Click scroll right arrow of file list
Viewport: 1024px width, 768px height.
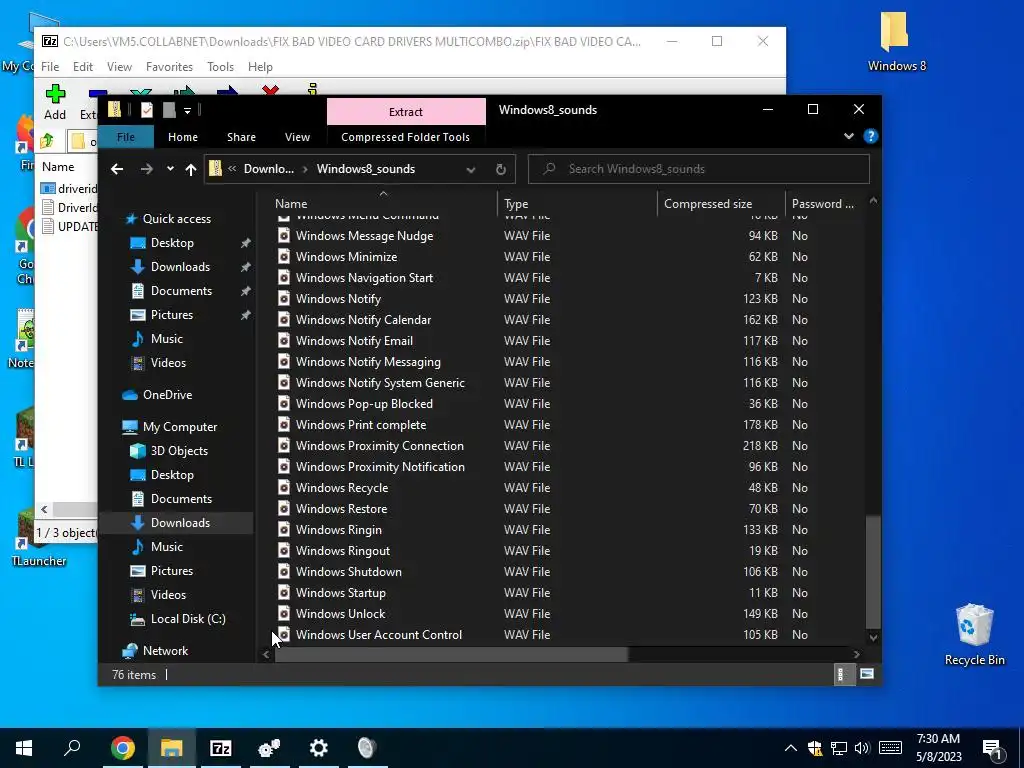[856, 654]
